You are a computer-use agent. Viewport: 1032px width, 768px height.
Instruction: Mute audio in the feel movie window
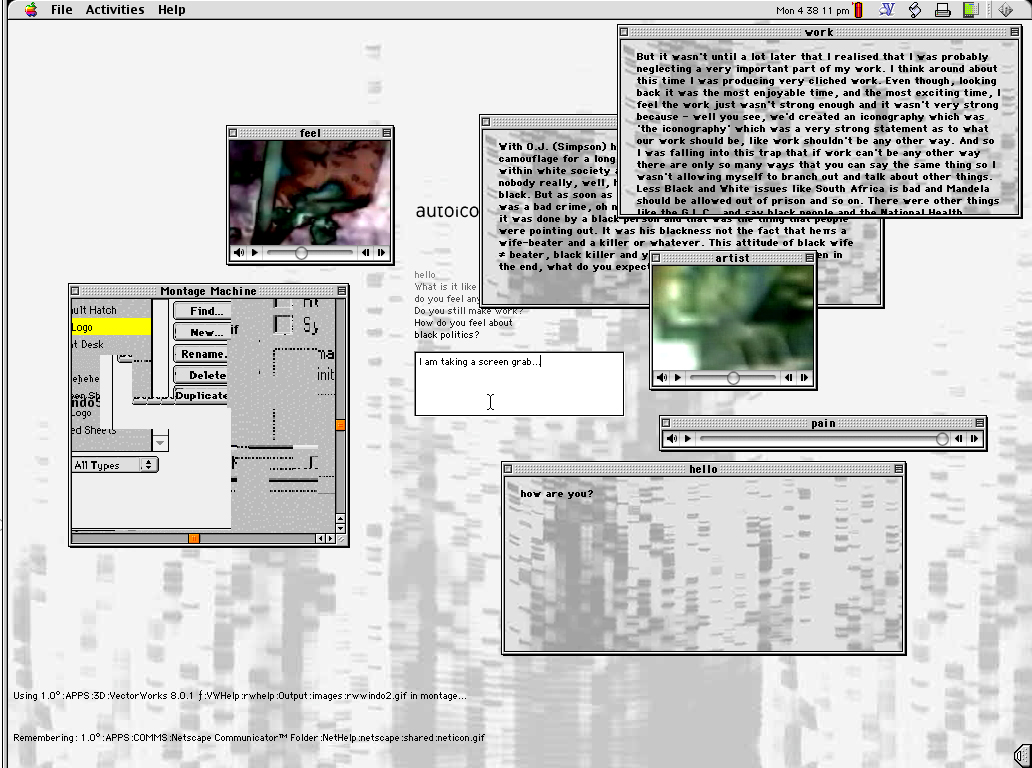coord(238,253)
